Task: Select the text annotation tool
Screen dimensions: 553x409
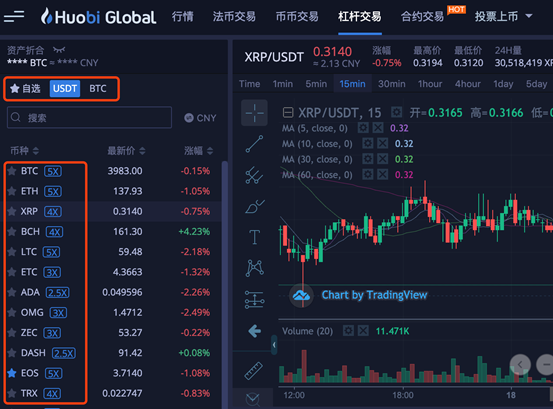Action: 254,237
